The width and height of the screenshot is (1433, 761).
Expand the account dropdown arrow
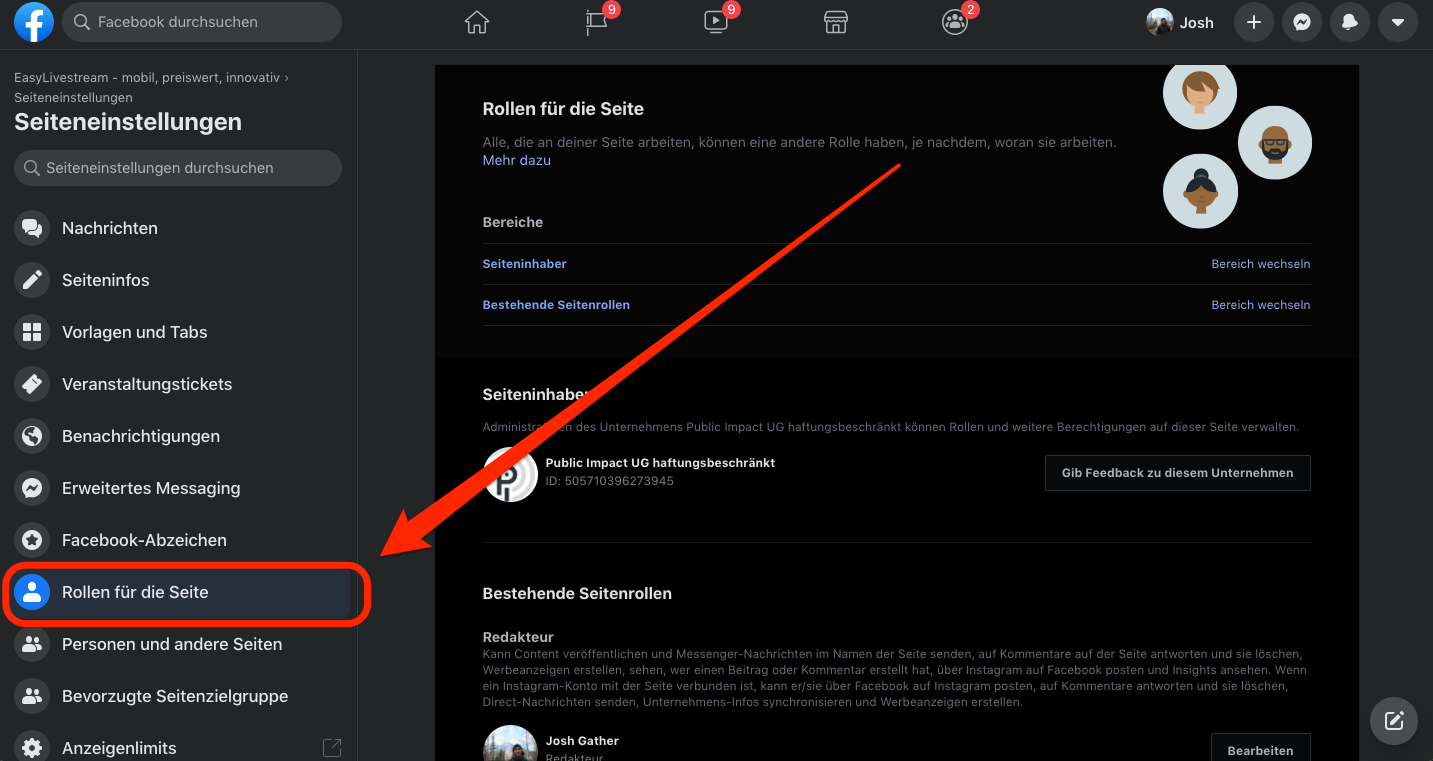pyautogui.click(x=1398, y=22)
